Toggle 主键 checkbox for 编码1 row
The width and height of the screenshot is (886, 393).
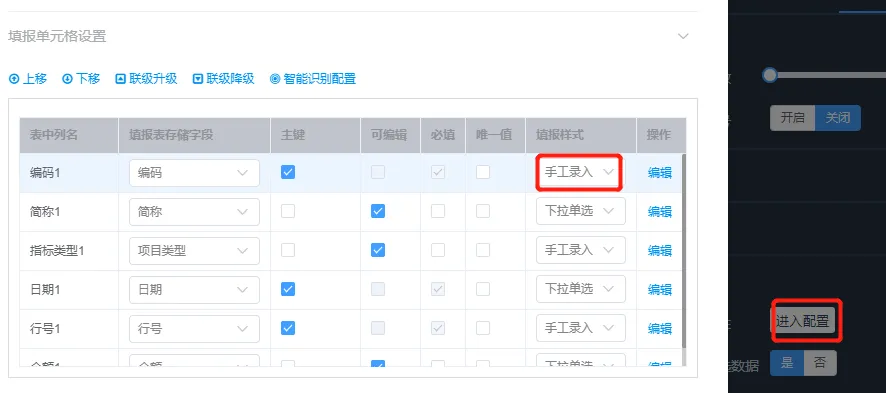288,172
